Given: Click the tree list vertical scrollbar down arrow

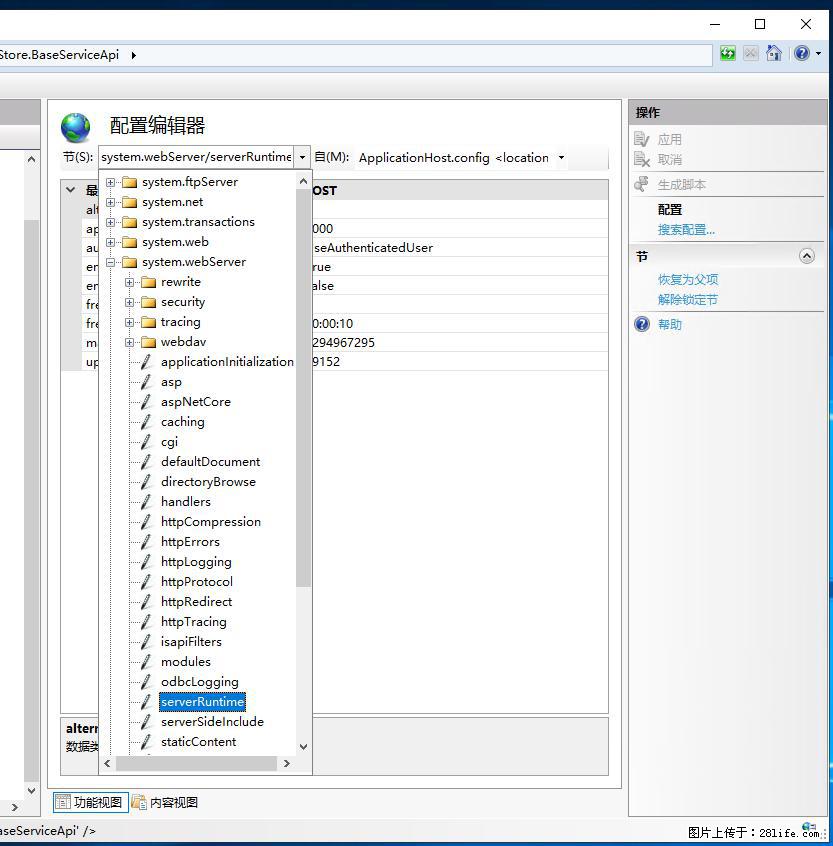Looking at the screenshot, I should [x=304, y=746].
